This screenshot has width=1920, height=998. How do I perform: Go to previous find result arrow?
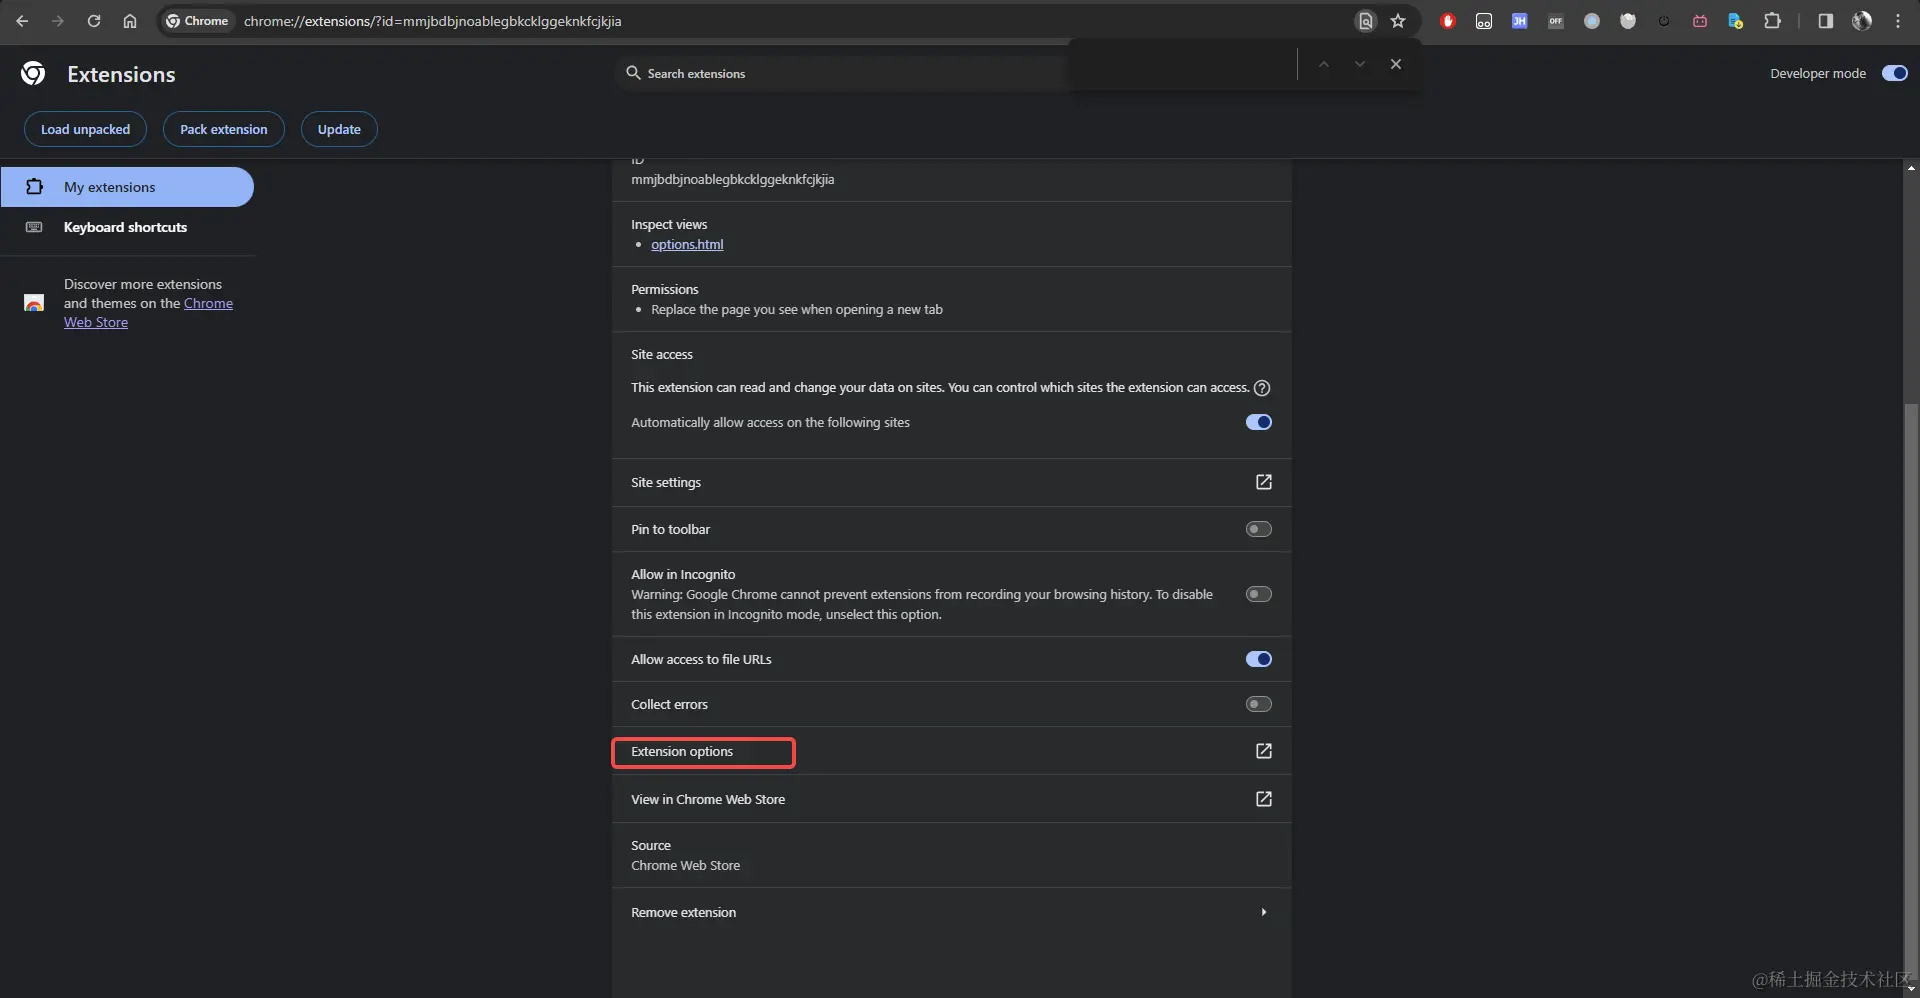[x=1323, y=64]
